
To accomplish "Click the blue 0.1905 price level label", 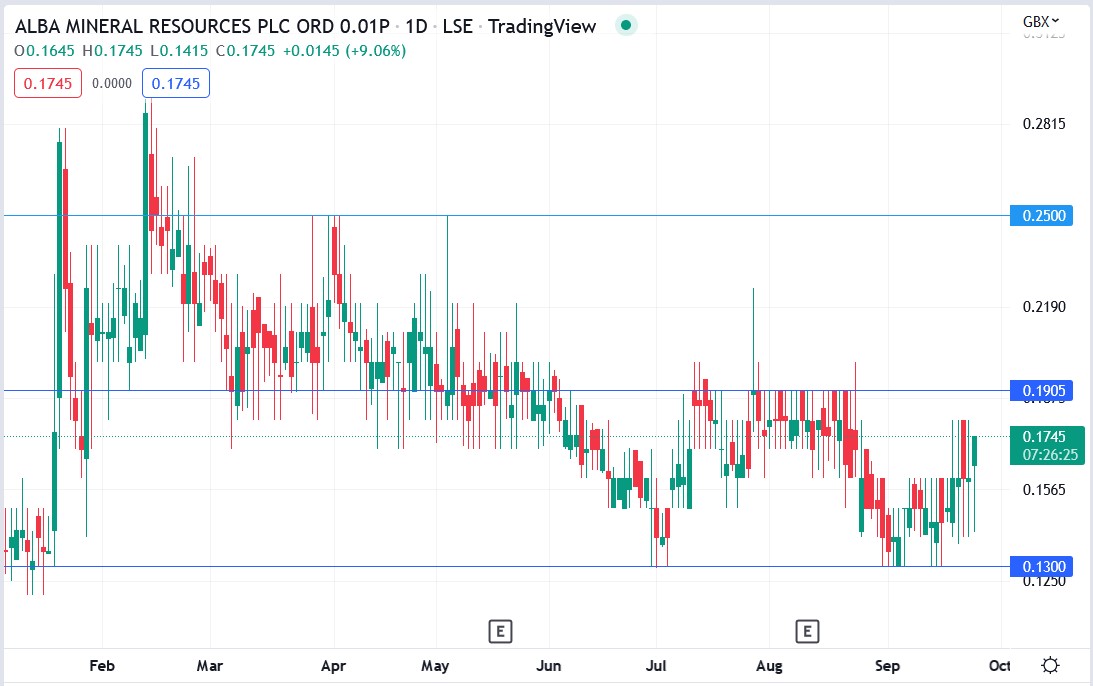I will [1041, 390].
